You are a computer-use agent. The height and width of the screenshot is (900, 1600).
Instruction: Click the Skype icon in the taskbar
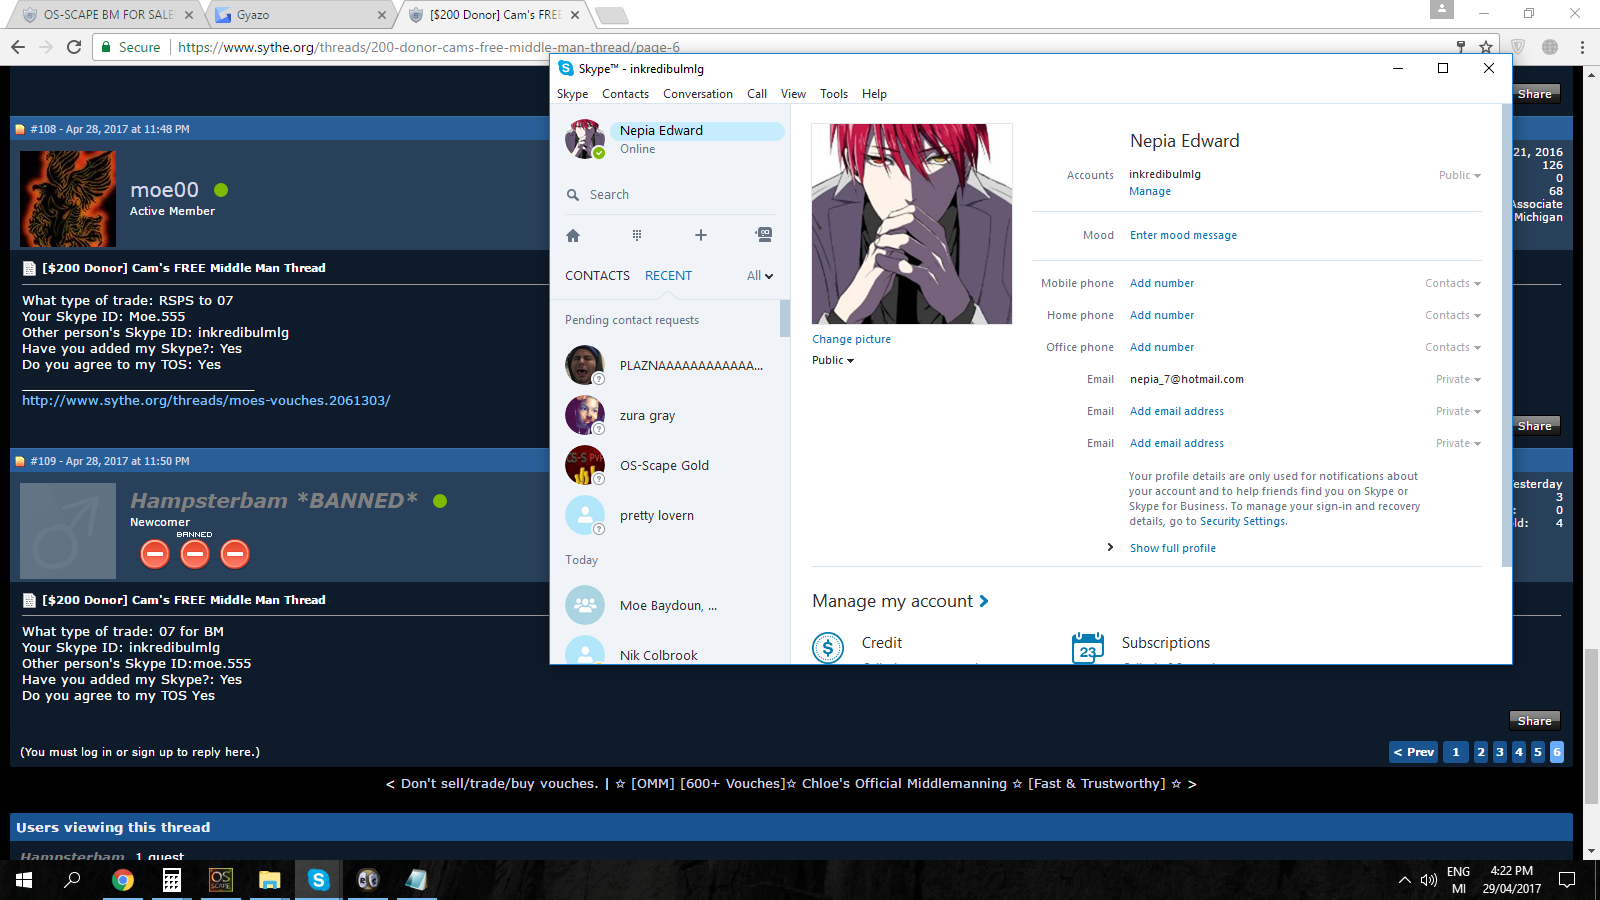pos(319,880)
